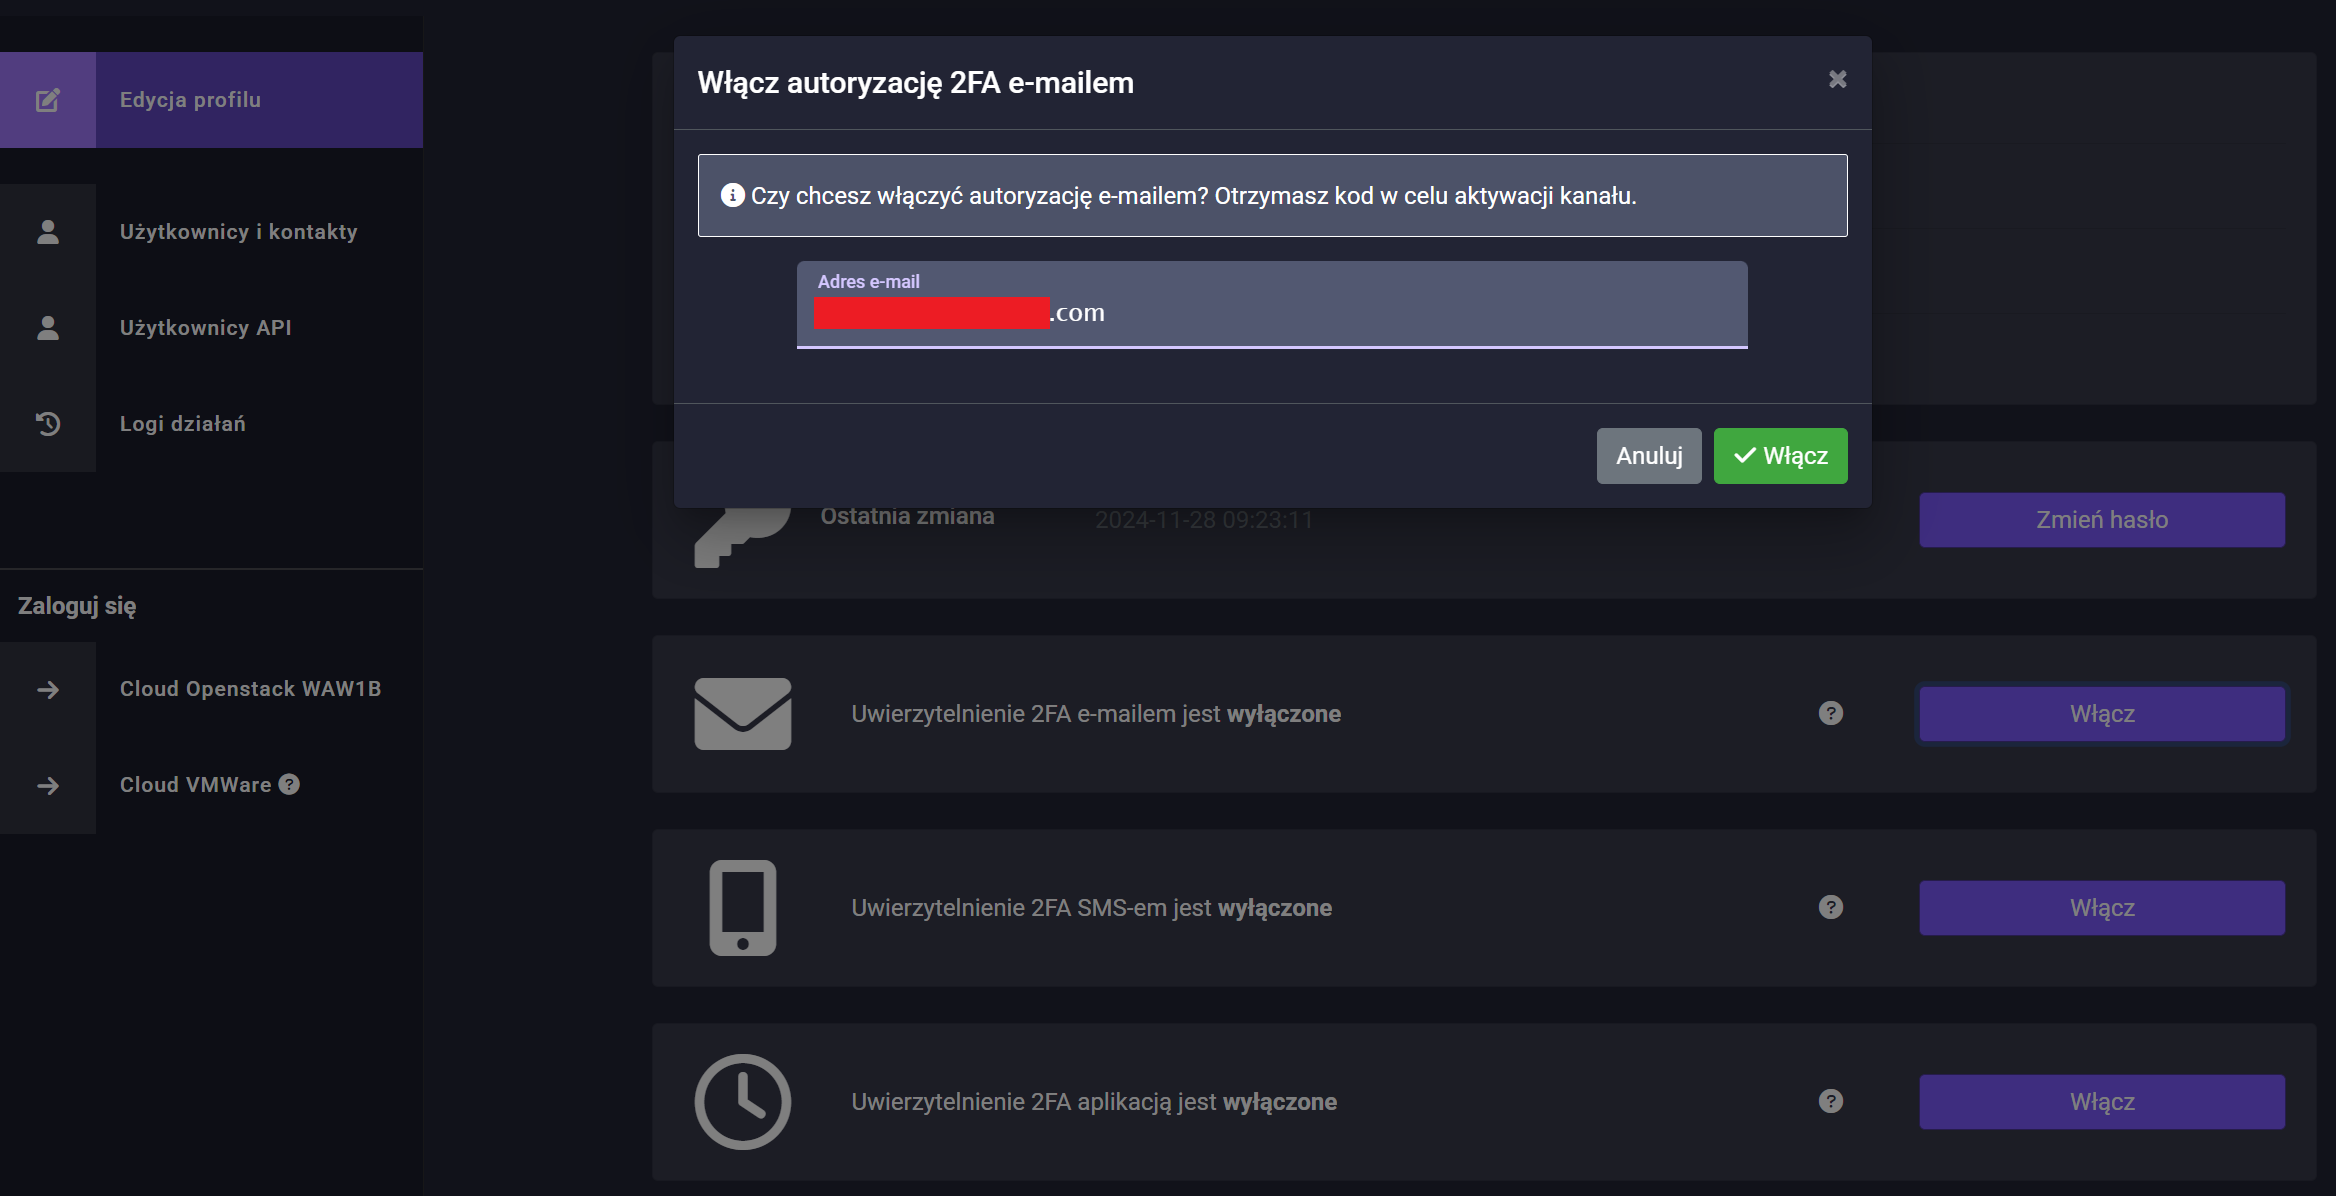Go to Logi działań in the sidebar
The image size is (2336, 1196).
[x=182, y=424]
